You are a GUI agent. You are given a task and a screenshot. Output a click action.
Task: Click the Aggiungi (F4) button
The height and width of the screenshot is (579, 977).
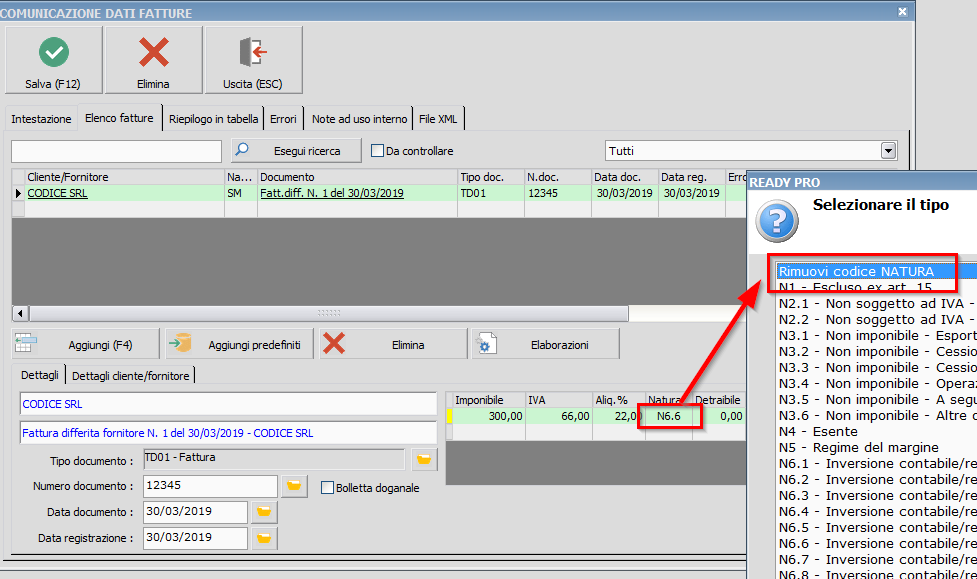coord(86,345)
